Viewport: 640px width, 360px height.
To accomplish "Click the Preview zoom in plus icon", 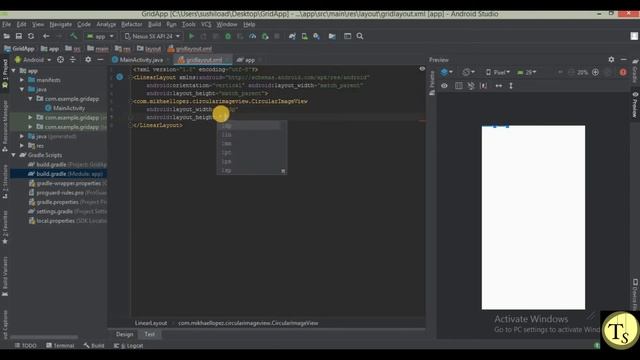I will [x=595, y=72].
